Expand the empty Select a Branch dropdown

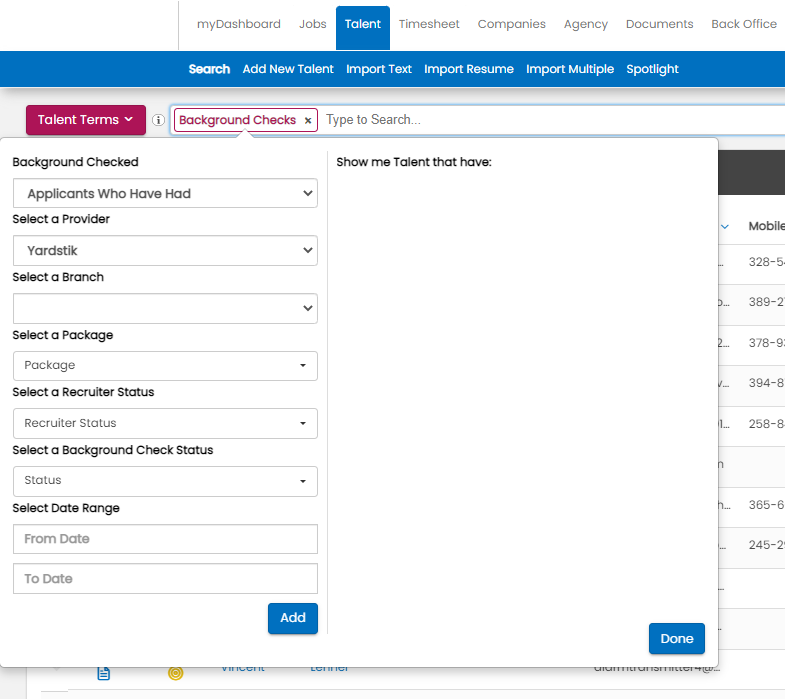[x=165, y=308]
